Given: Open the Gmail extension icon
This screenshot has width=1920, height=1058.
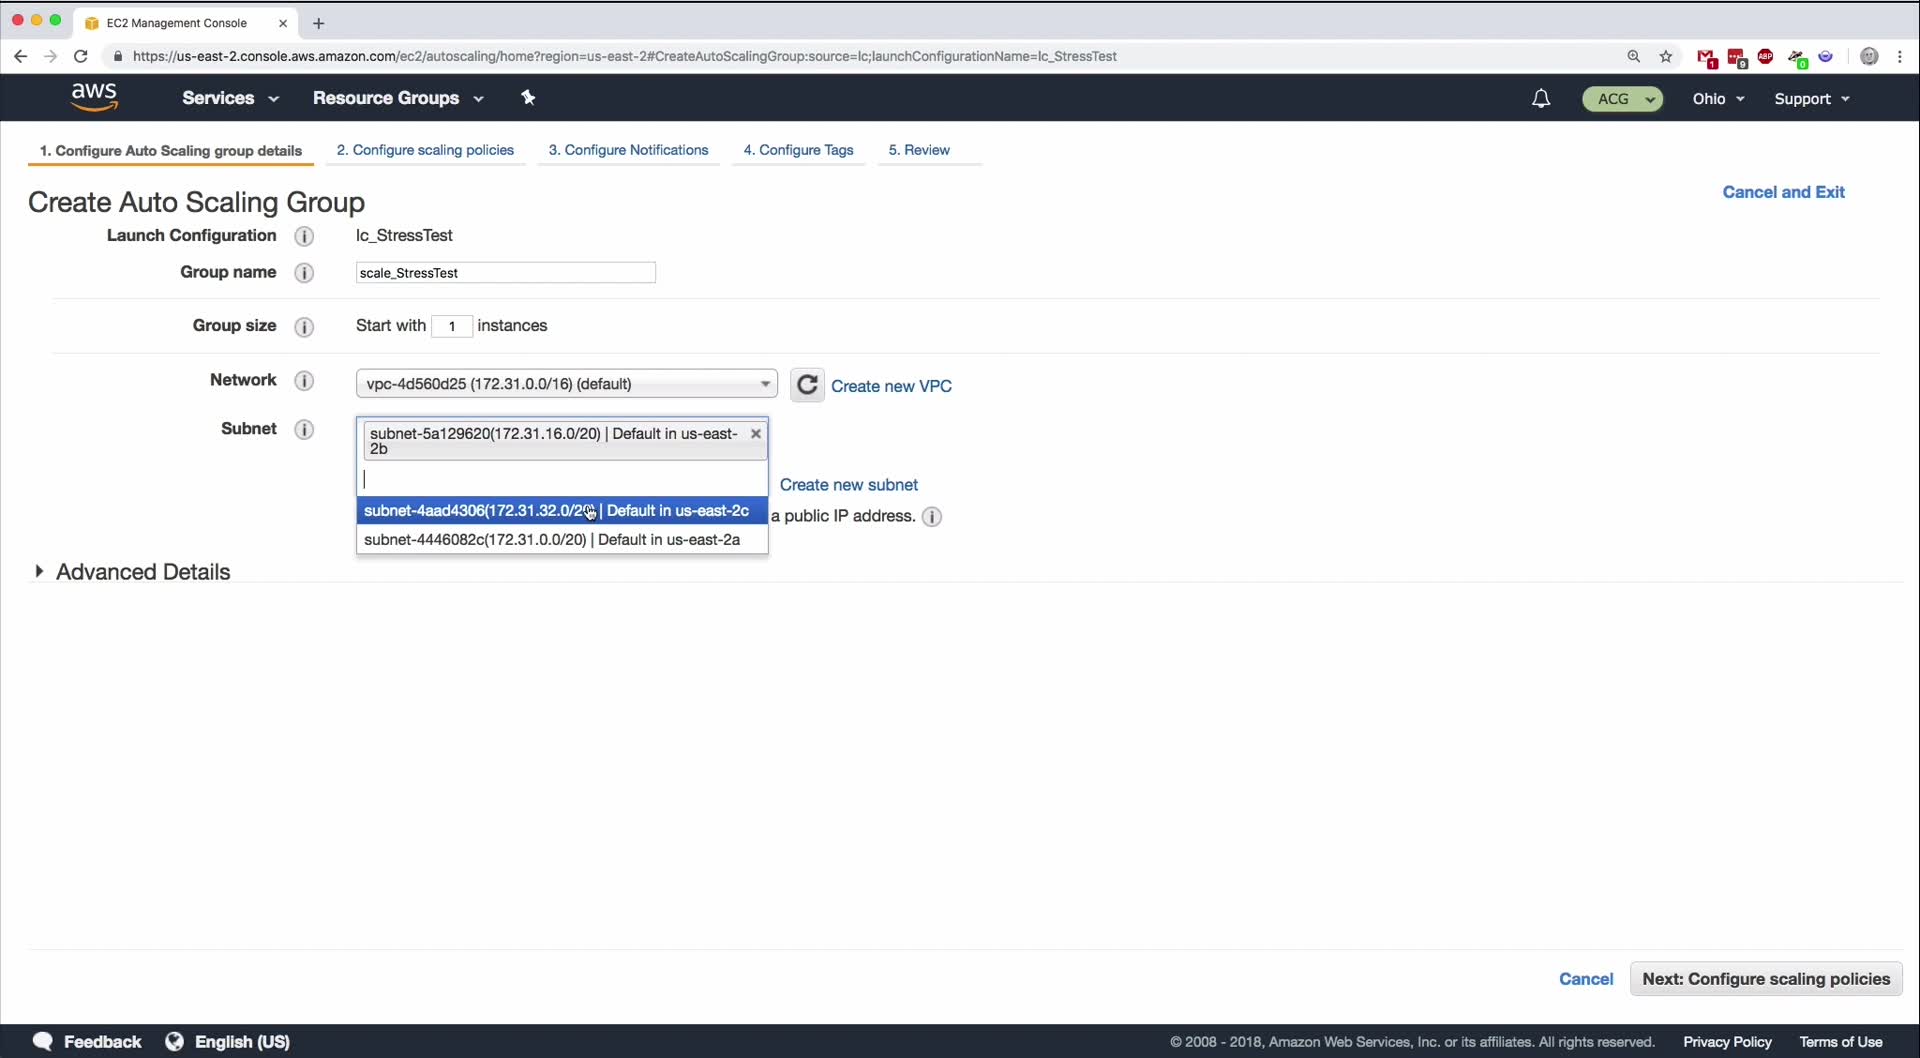Looking at the screenshot, I should click(1707, 58).
